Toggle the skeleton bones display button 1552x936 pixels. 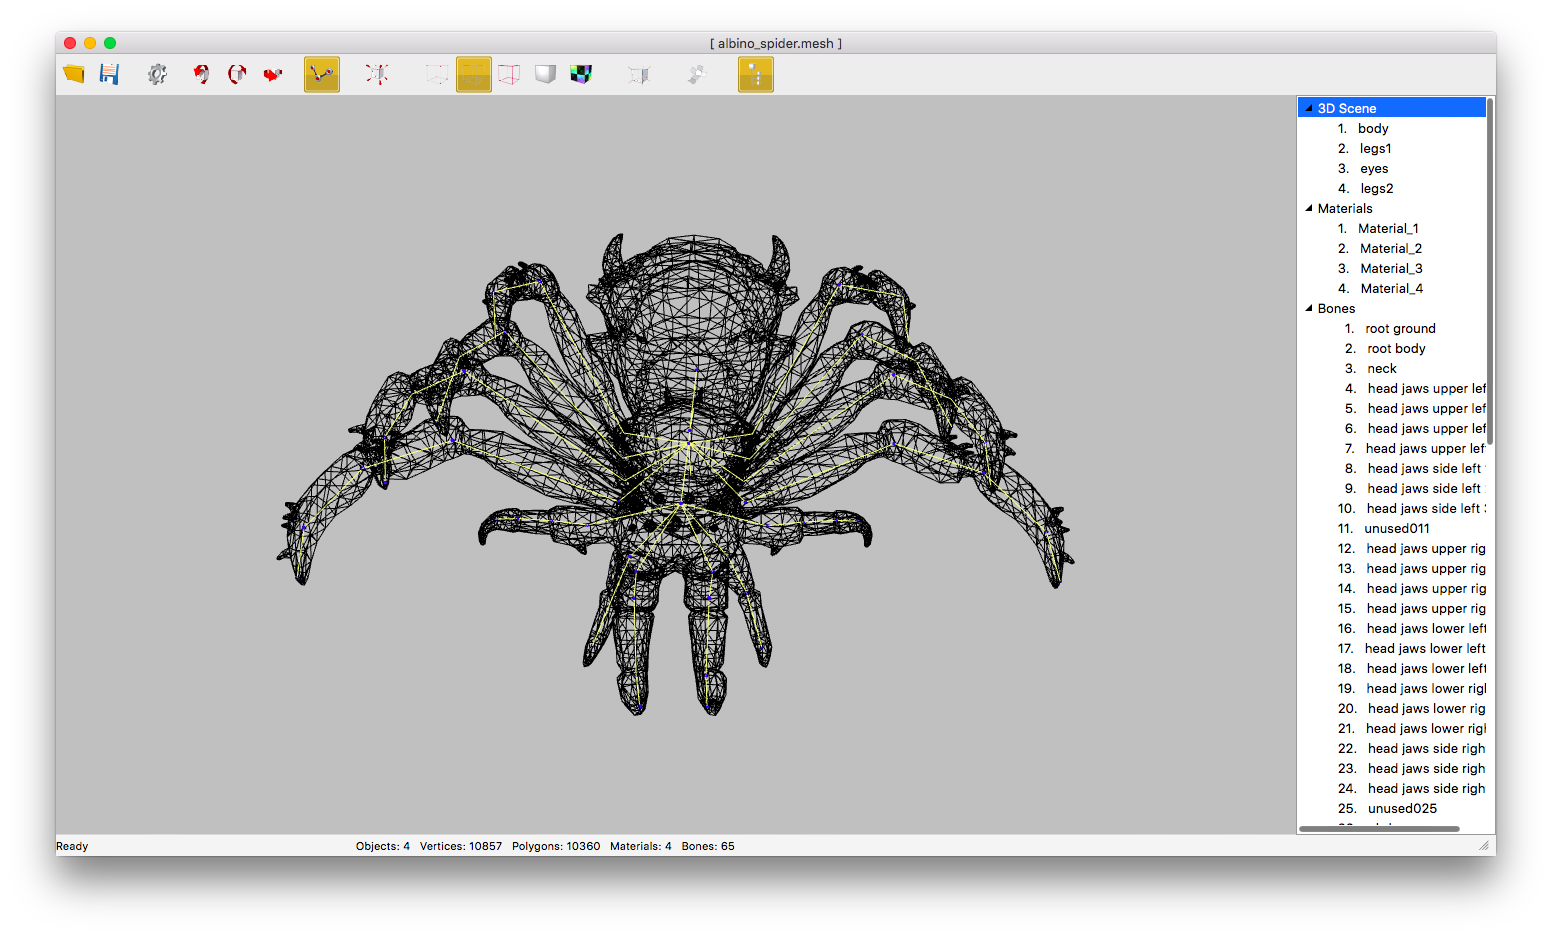[x=322, y=74]
